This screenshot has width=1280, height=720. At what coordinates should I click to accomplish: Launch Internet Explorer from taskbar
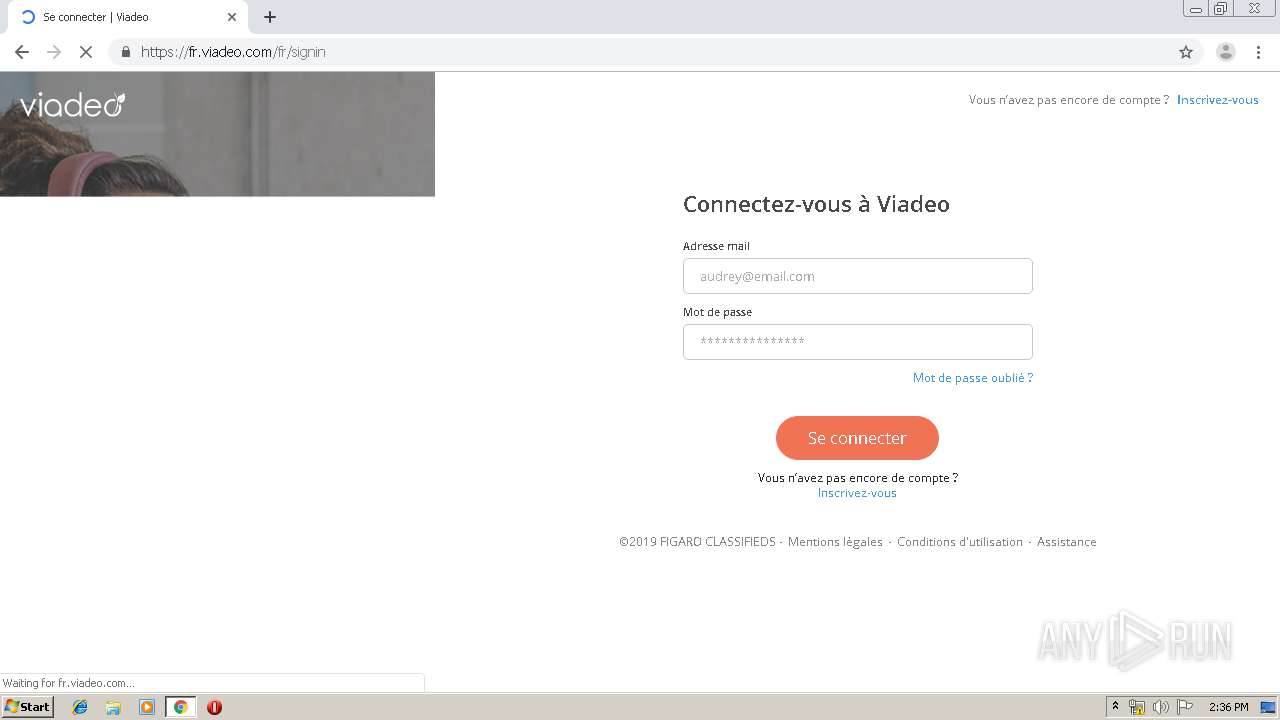pyautogui.click(x=80, y=707)
